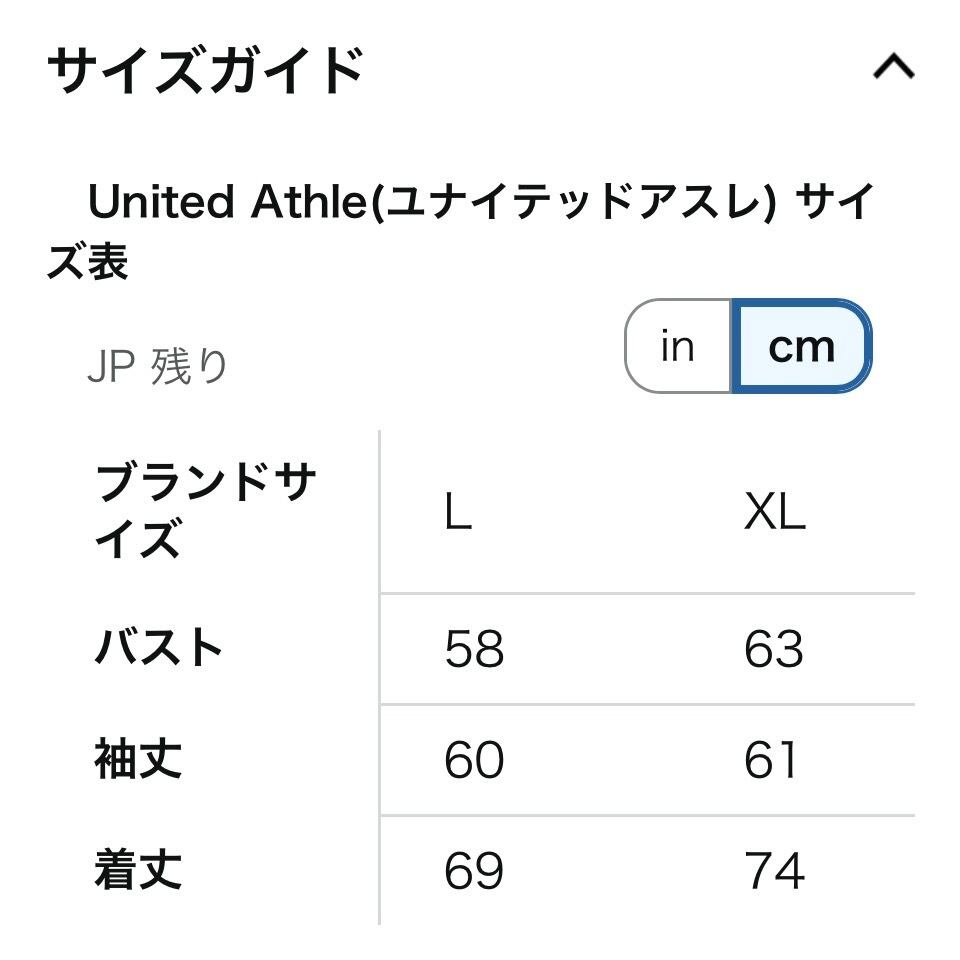Click the bust value 58 for L
This screenshot has height=960, width=960.
tap(474, 650)
